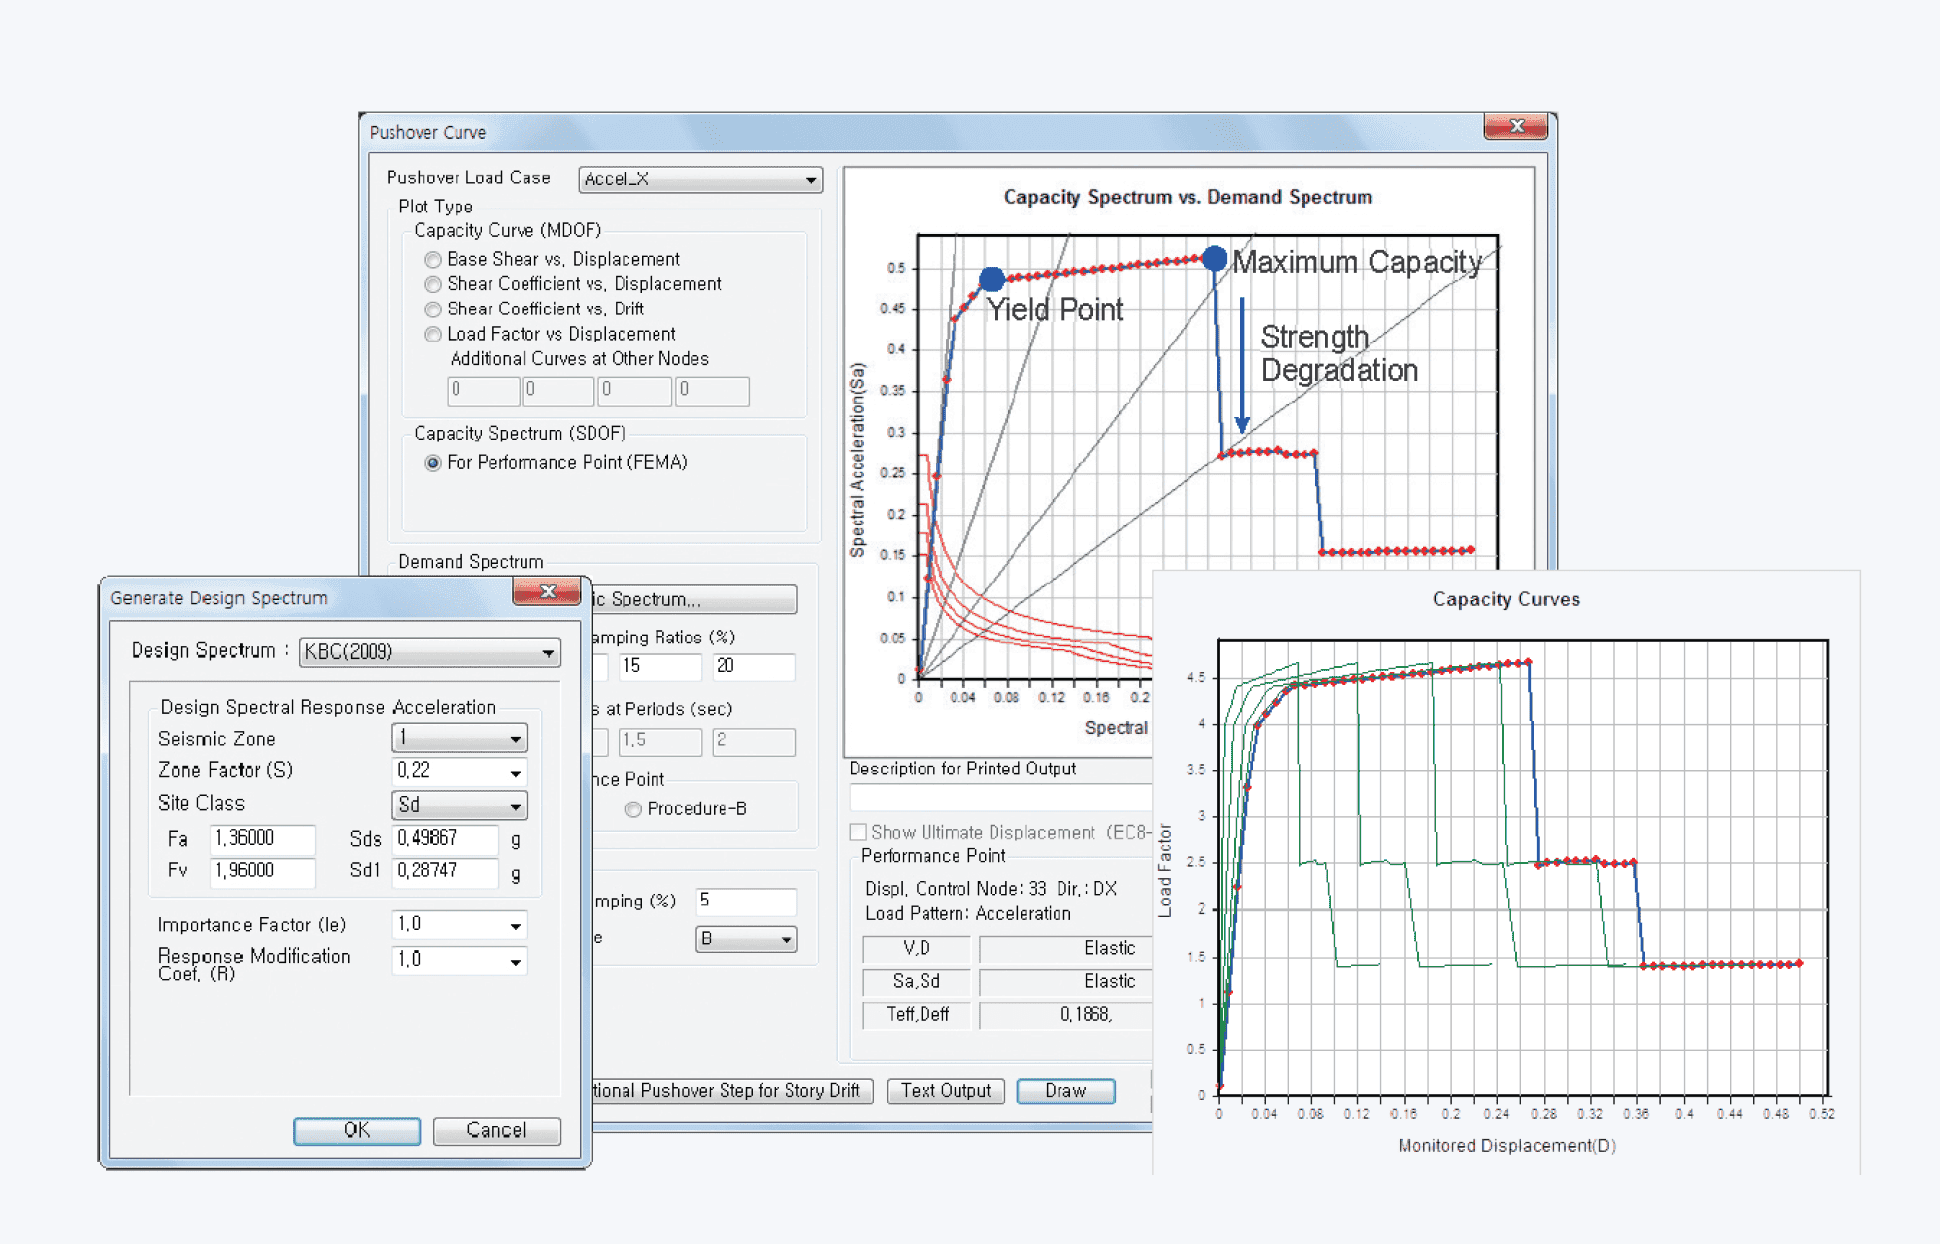1940x1244 pixels.
Task: Open the Seismic Zone dropdown
Action: (x=459, y=739)
